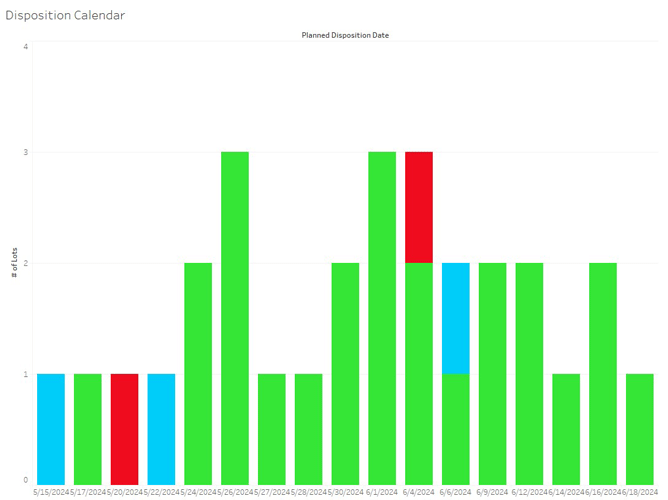Select the blue segment of 6/6/2024 bar
This screenshot has height=500, width=668.
coord(456,319)
